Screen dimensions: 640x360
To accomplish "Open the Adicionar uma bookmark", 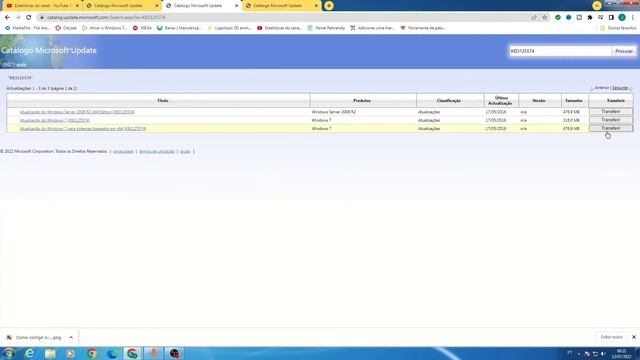I will point(372,28).
